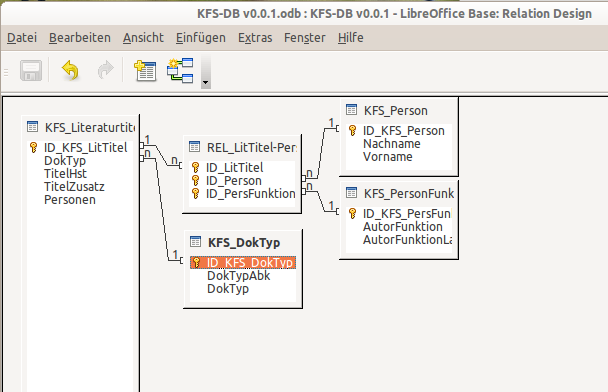608x392 pixels.
Task: Click the REL_LitTitel-Pers table icon
Action: coord(194,147)
